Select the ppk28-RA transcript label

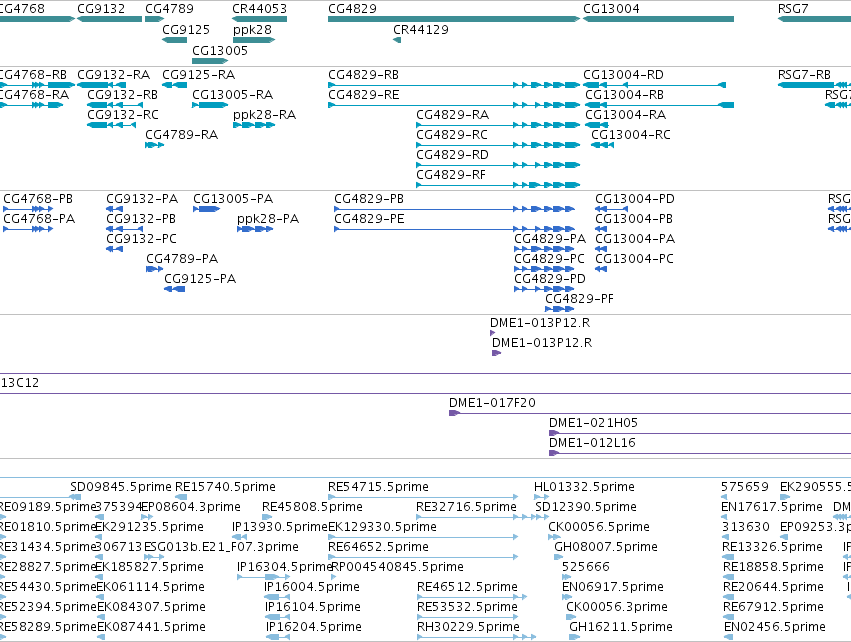pos(264,115)
